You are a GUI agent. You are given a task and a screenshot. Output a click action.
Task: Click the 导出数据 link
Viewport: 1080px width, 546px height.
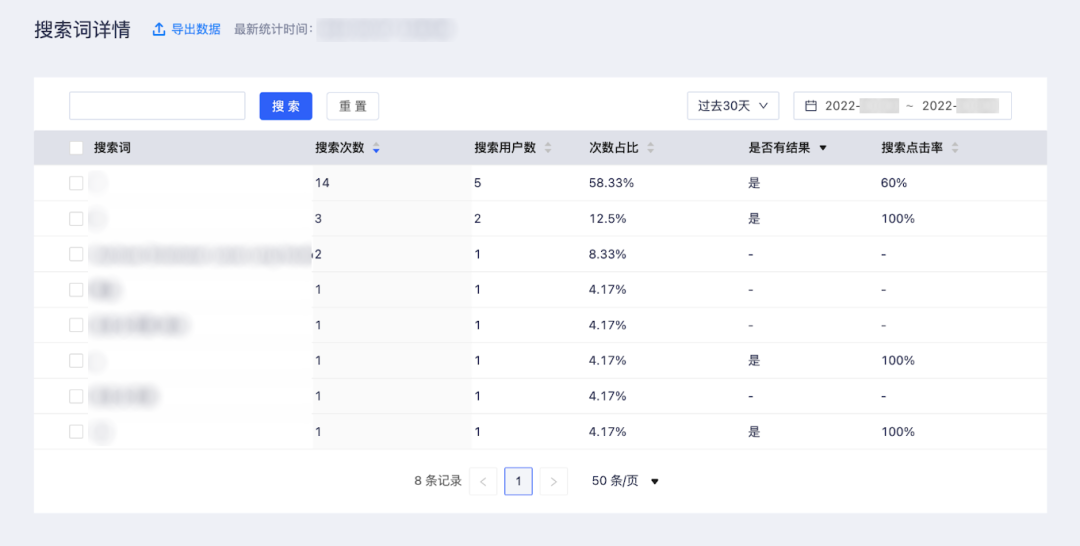[195, 30]
